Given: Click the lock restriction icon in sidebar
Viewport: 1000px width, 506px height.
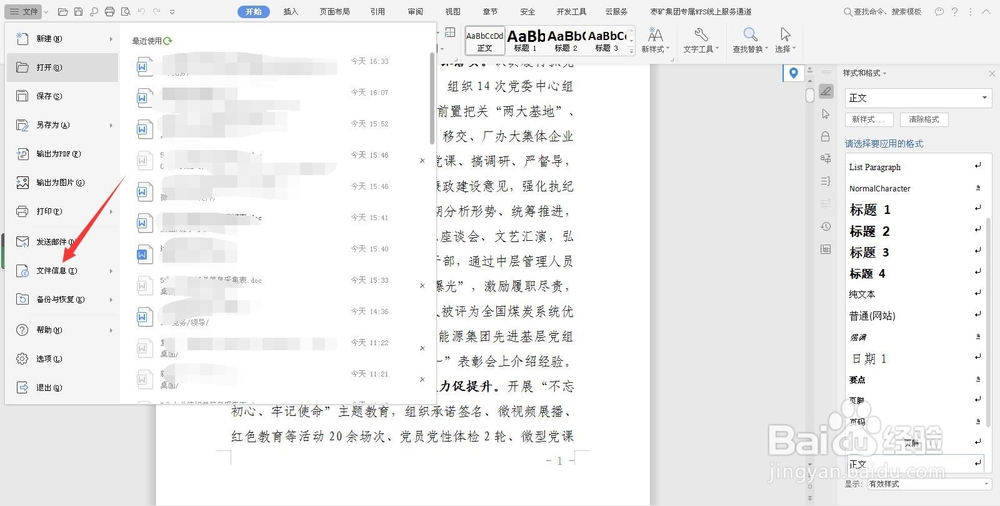Looking at the screenshot, I should pos(826,137).
